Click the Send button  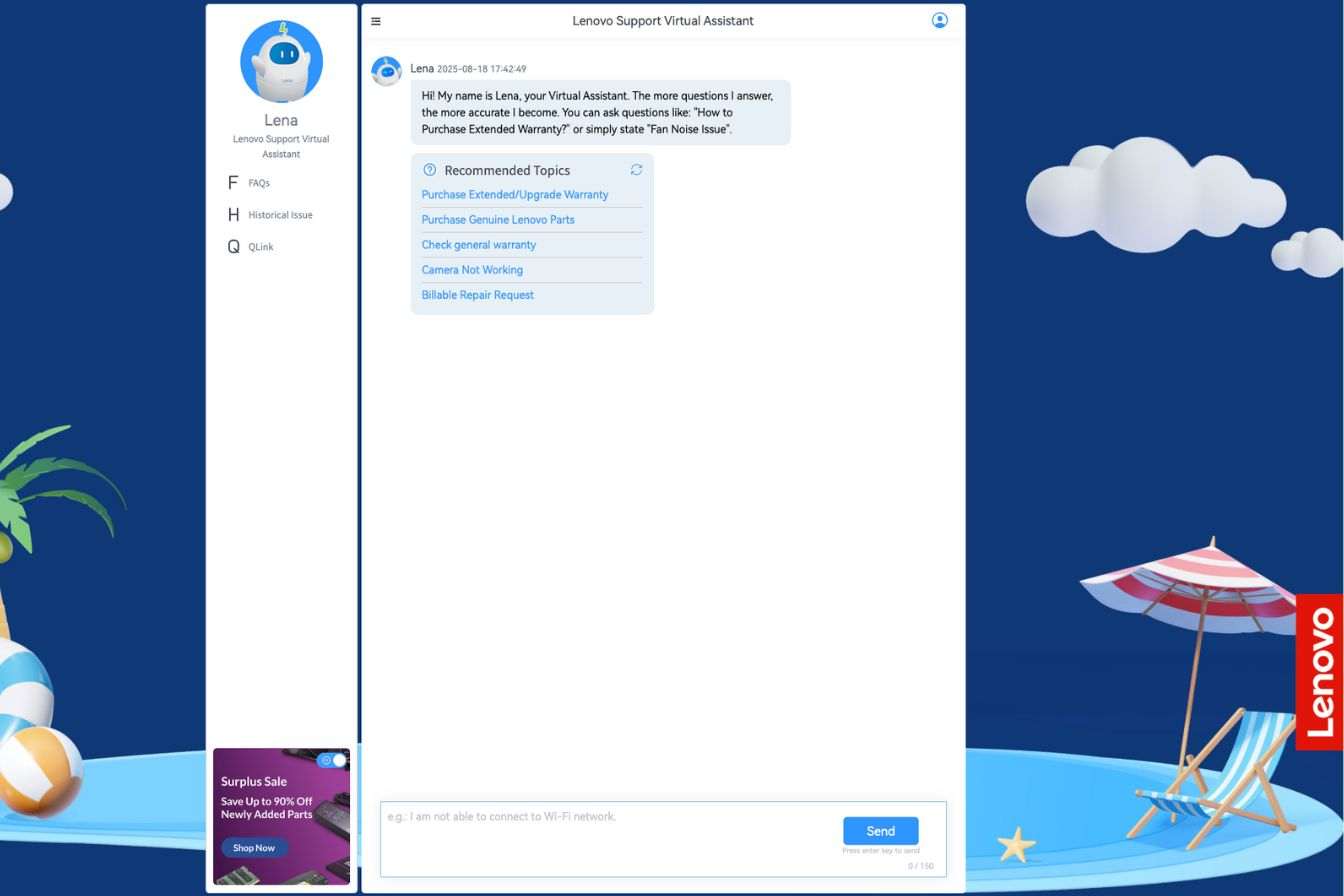(x=880, y=831)
